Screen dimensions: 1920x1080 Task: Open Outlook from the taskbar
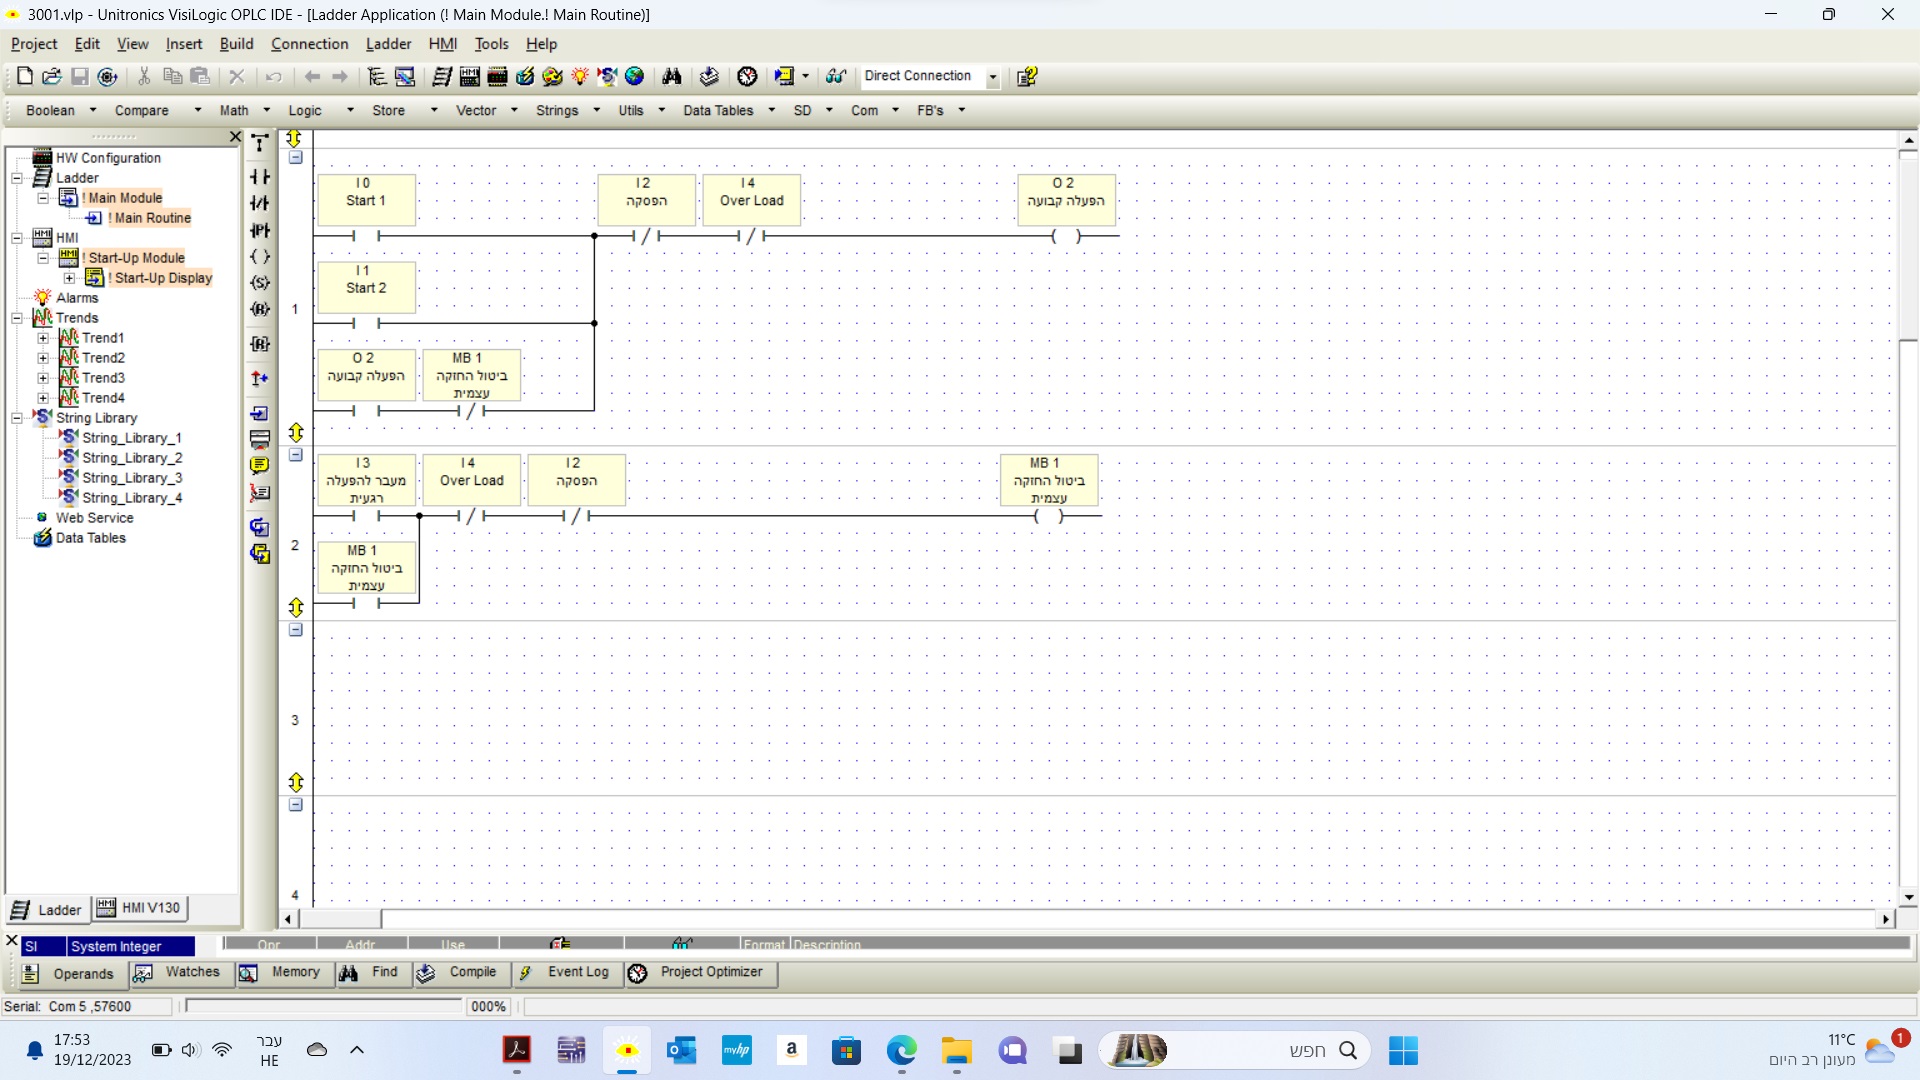tap(682, 1051)
